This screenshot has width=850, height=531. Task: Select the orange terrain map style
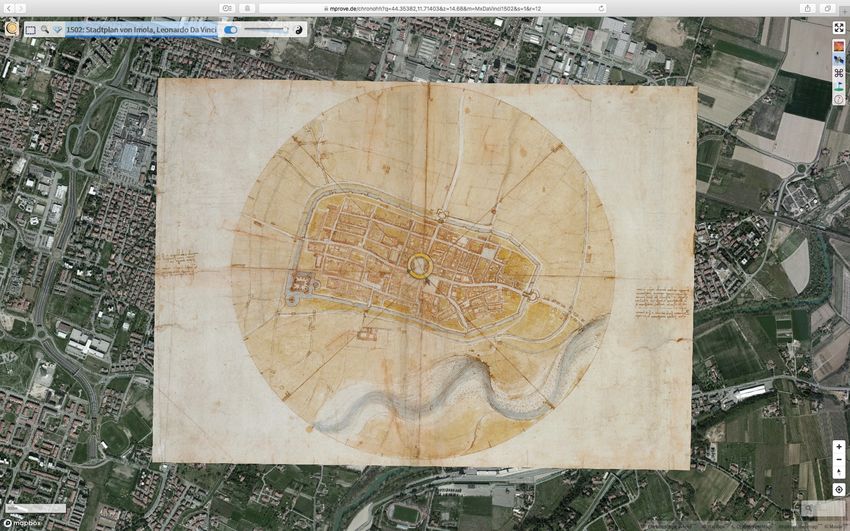(x=839, y=46)
